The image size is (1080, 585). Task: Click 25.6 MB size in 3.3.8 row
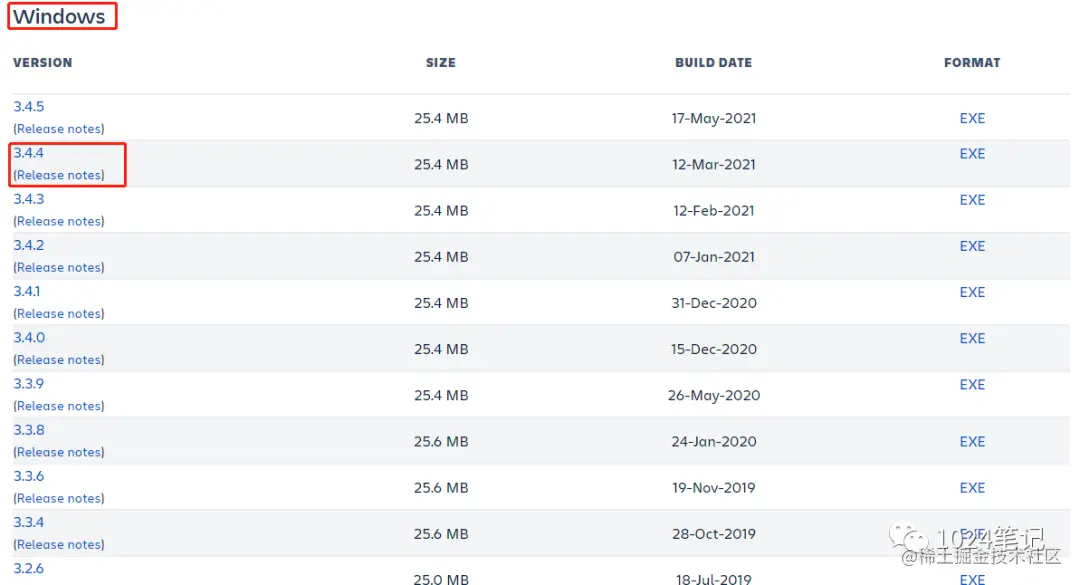pyautogui.click(x=441, y=442)
